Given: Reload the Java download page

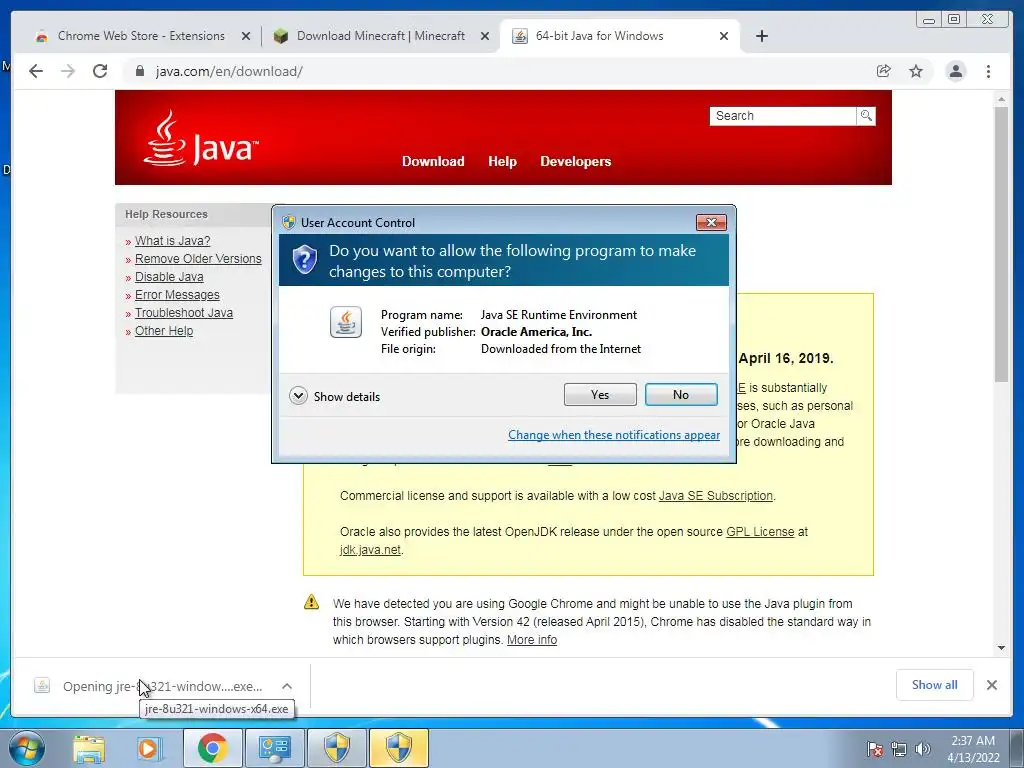Looking at the screenshot, I should (x=100, y=71).
